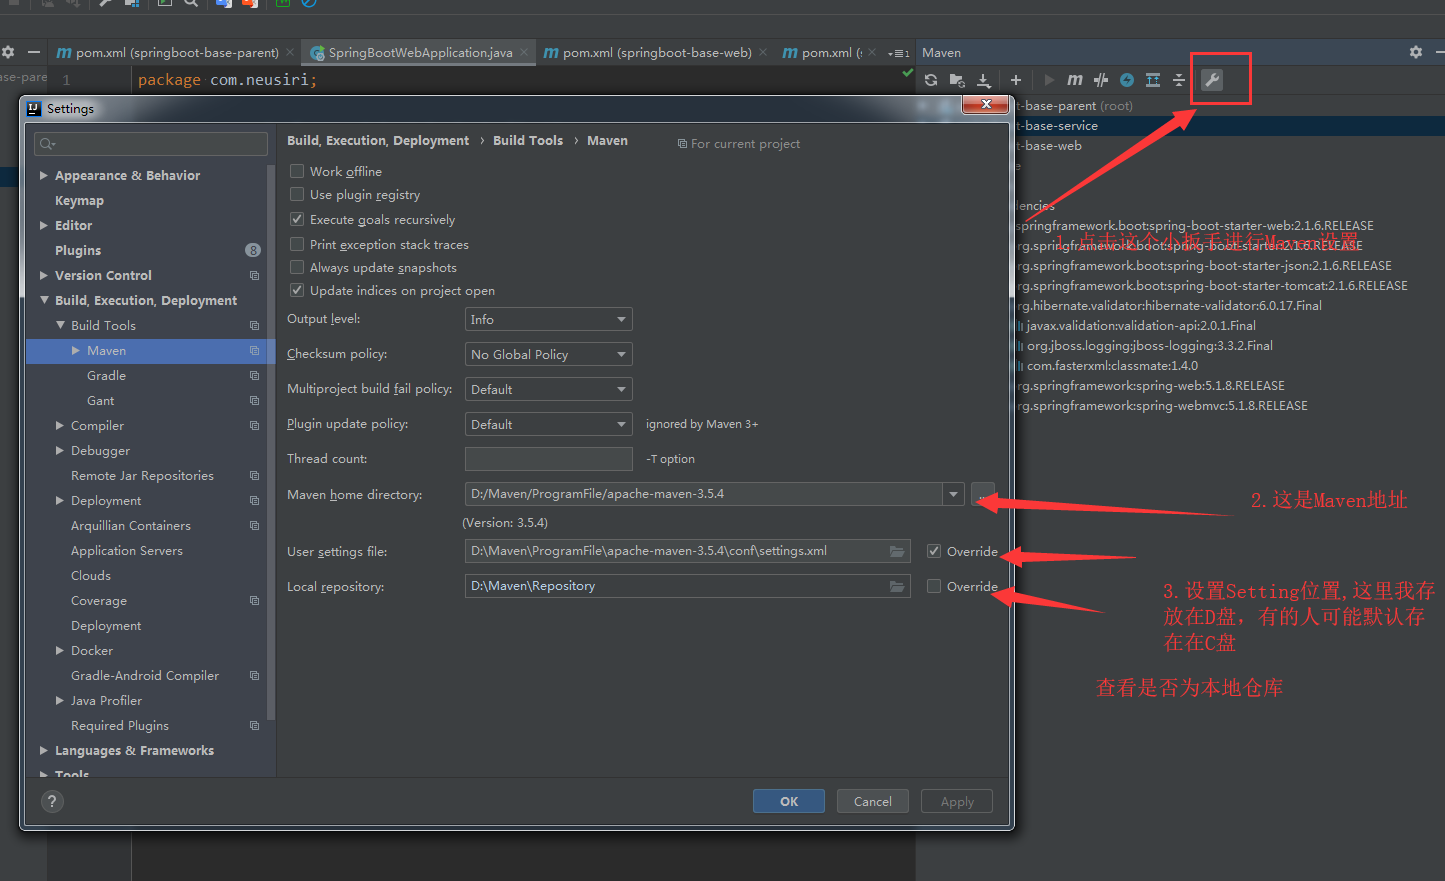Click the folder icon for Local repository
1445x881 pixels.
(898, 587)
